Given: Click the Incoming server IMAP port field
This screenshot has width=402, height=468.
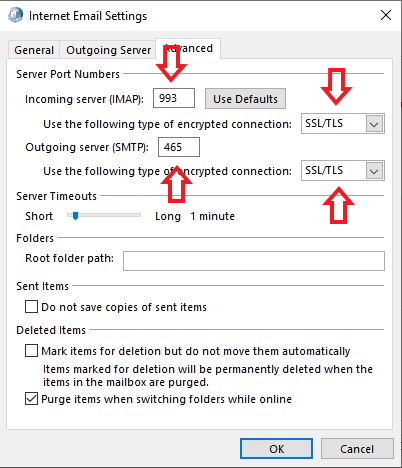Looking at the screenshot, I should click(x=174, y=98).
